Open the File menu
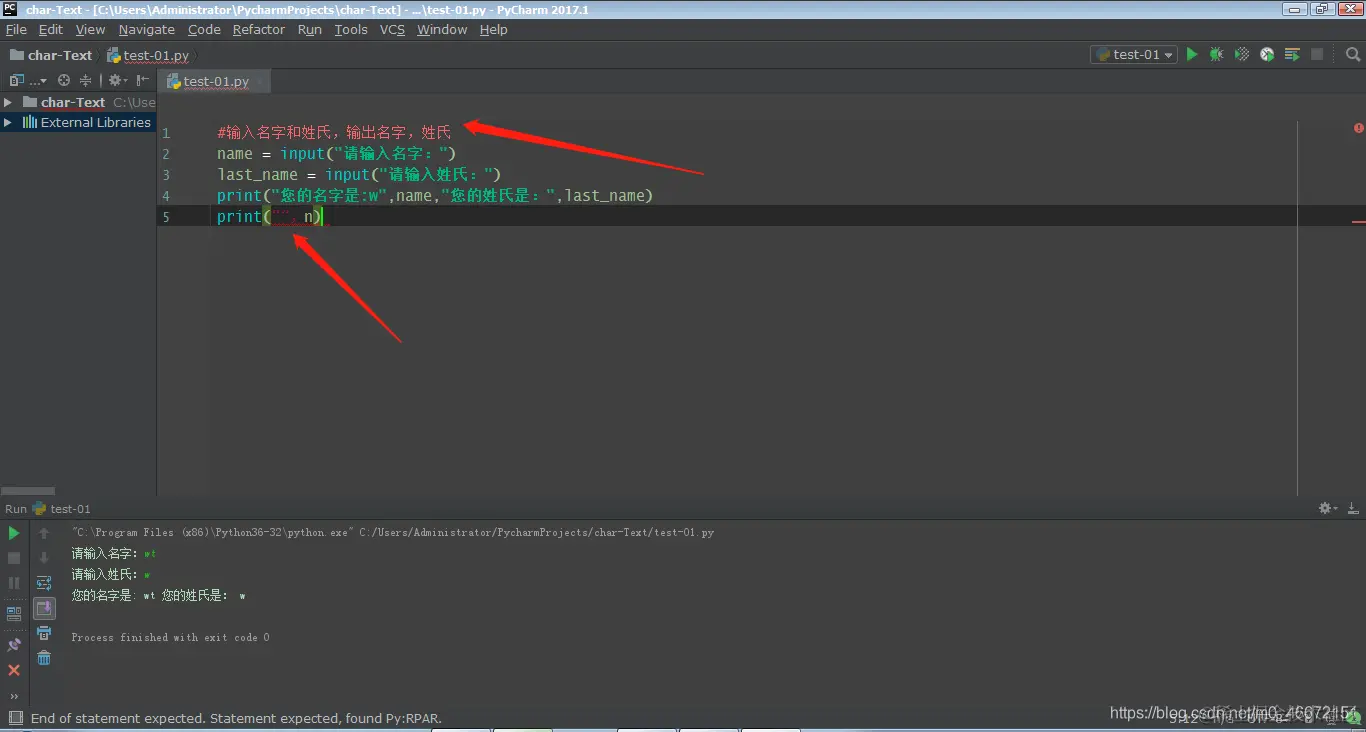 coord(16,29)
